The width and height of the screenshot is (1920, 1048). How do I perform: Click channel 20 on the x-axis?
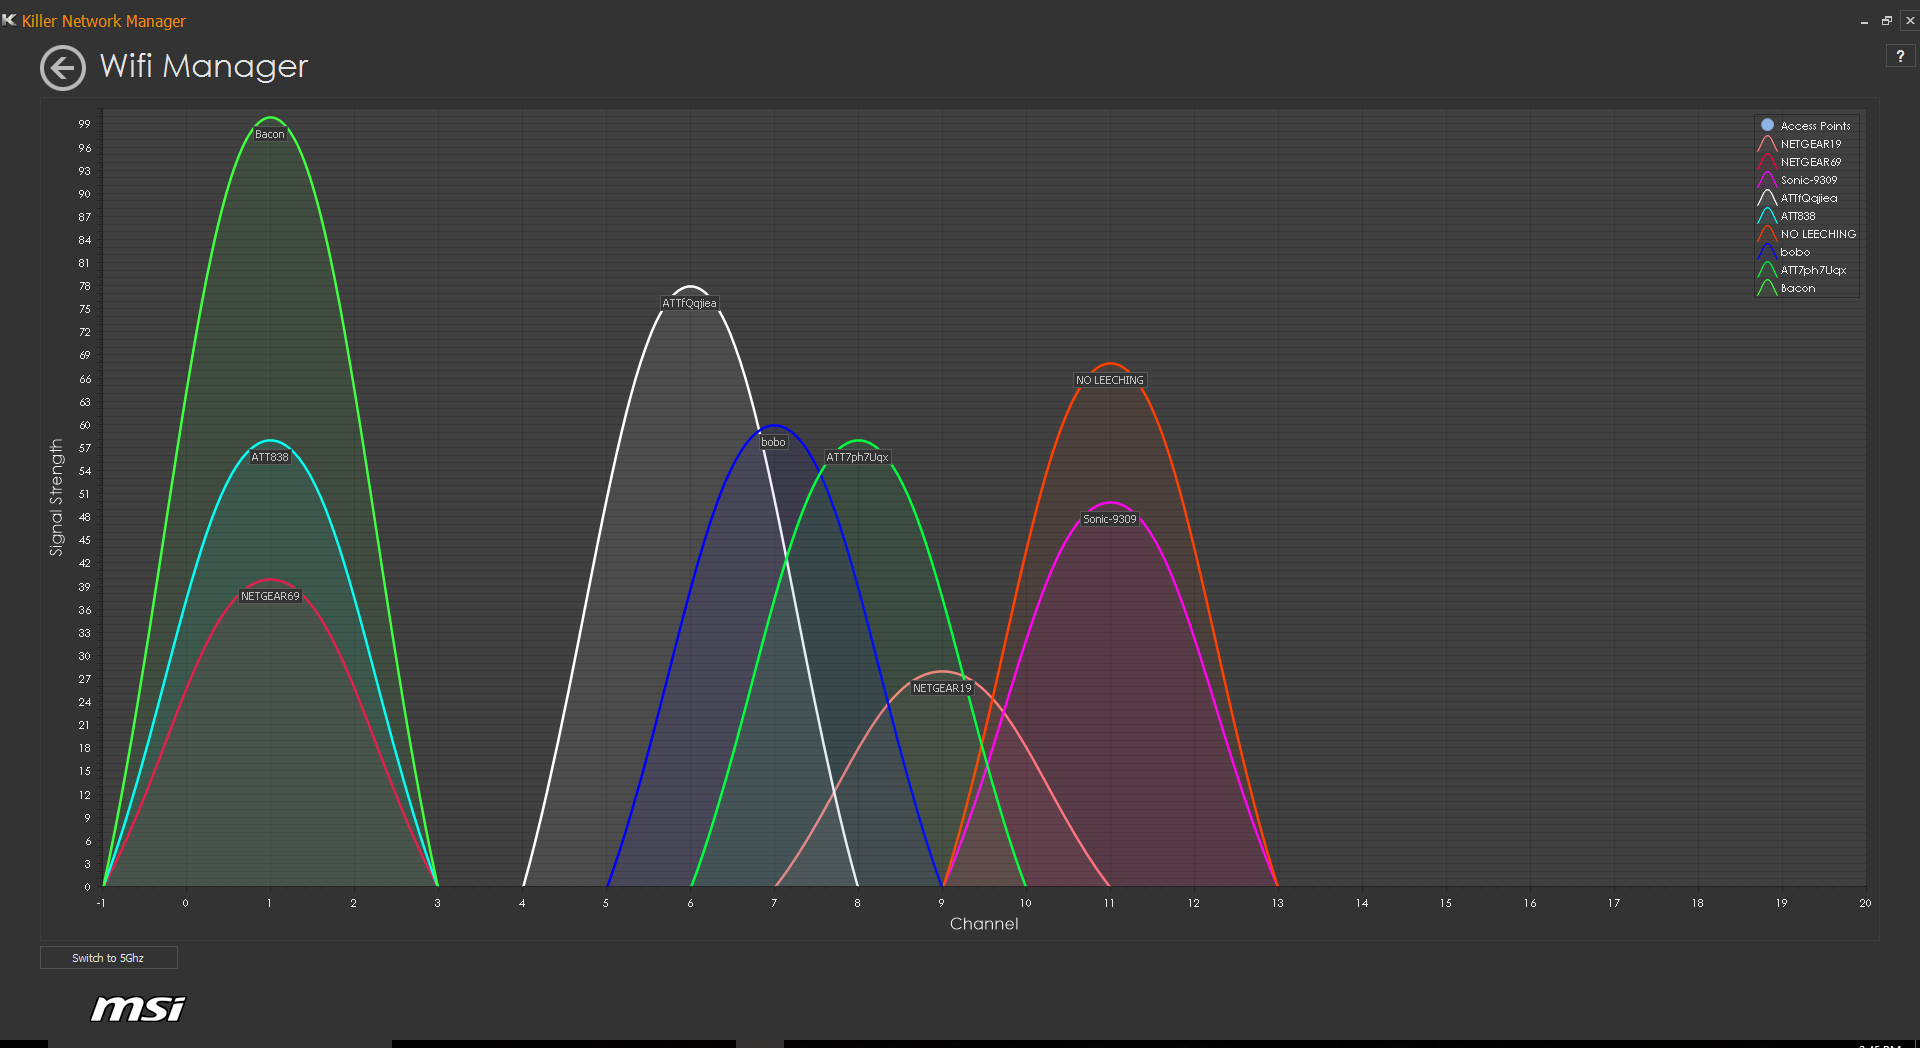coord(1865,903)
